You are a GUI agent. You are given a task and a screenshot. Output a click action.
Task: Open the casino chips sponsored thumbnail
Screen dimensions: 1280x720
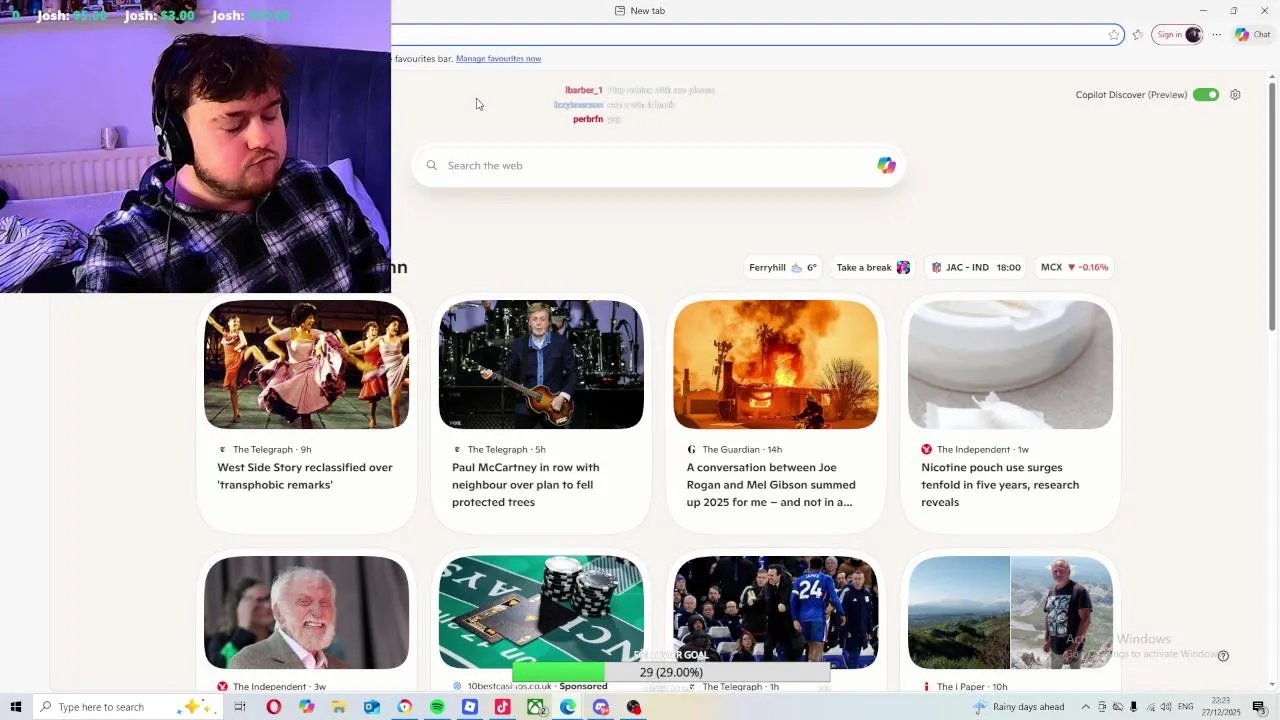pos(541,613)
